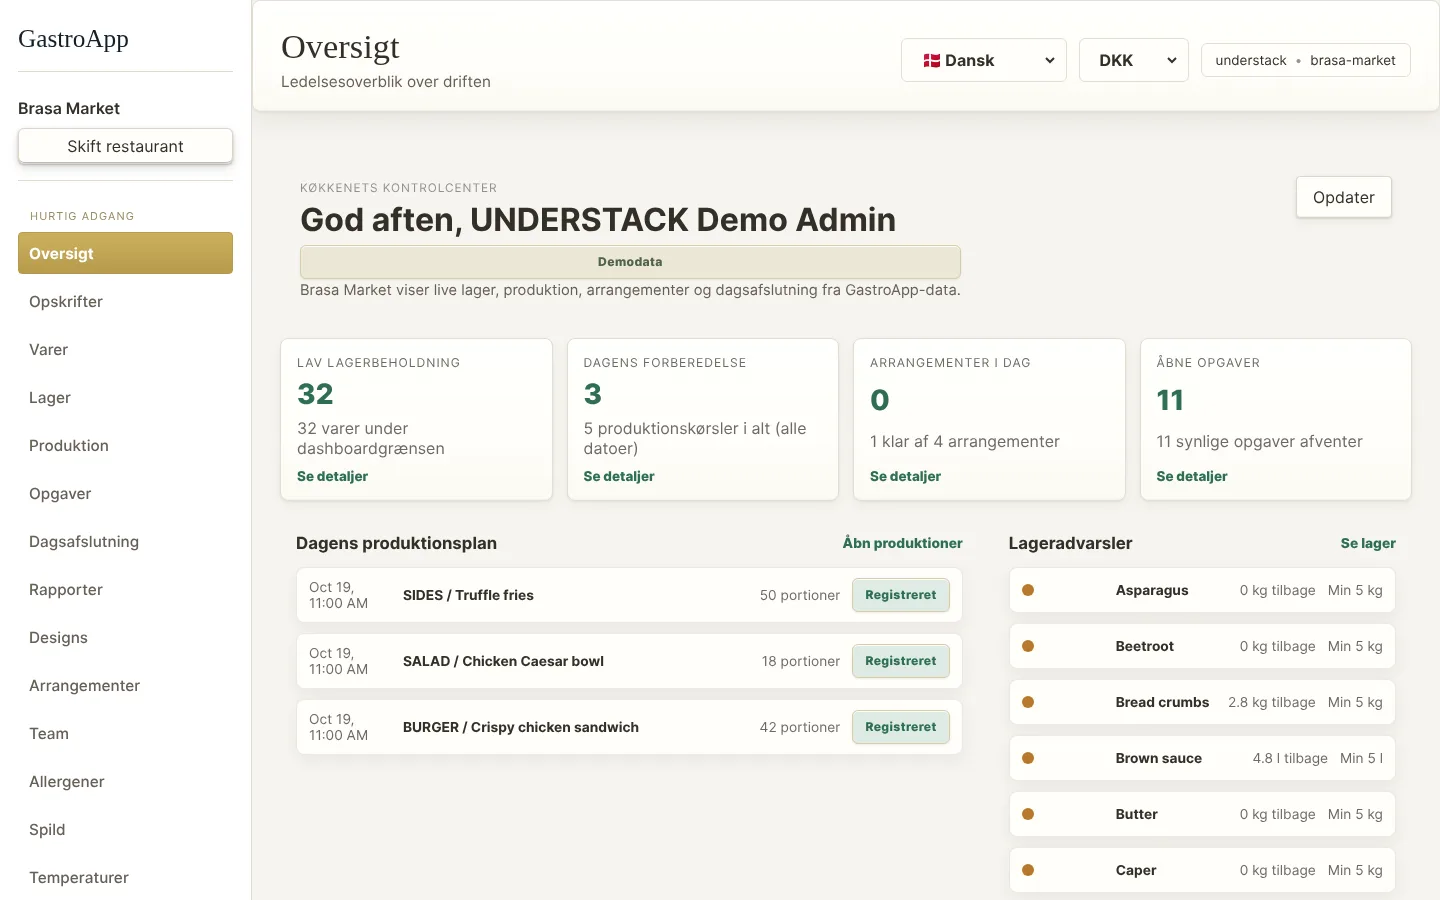Image resolution: width=1440 pixels, height=900 pixels.
Task: Open Lager in the sidebar
Action: click(x=125, y=397)
